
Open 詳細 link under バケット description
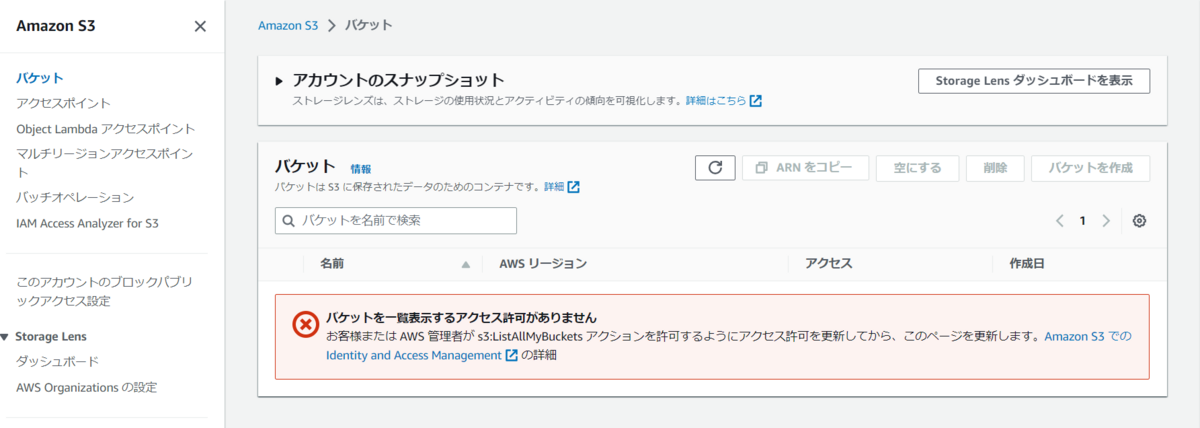[x=562, y=187]
